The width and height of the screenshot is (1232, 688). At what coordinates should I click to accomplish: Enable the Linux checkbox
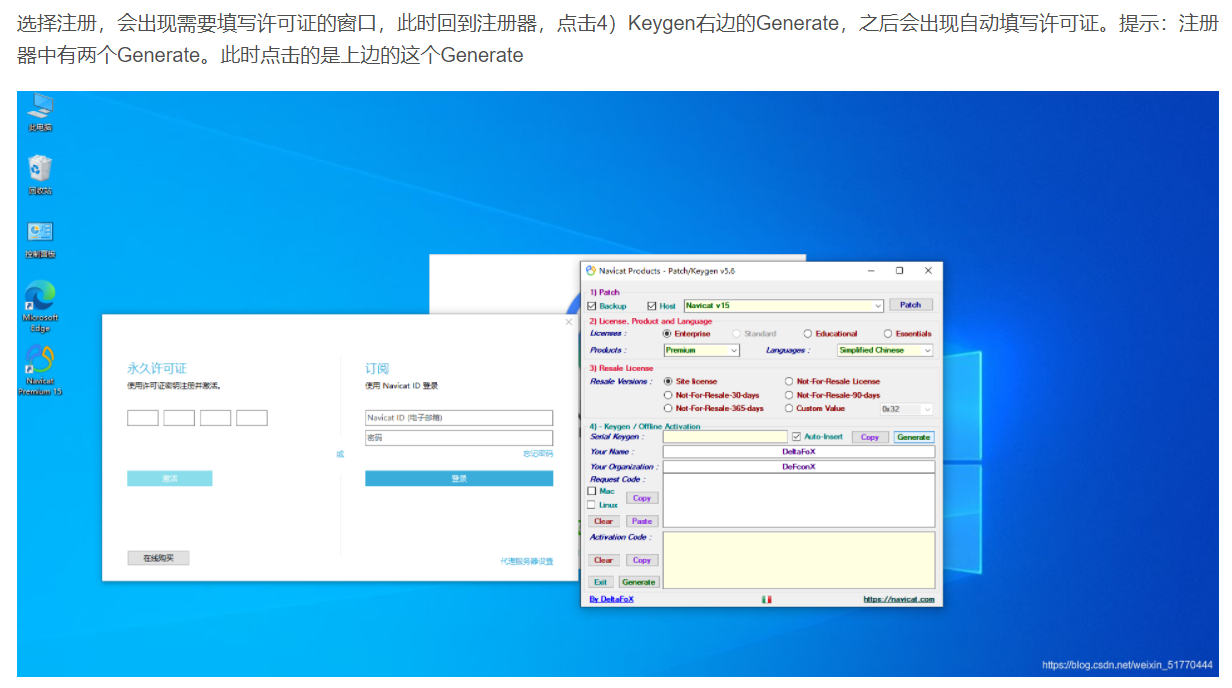pyautogui.click(x=592, y=505)
